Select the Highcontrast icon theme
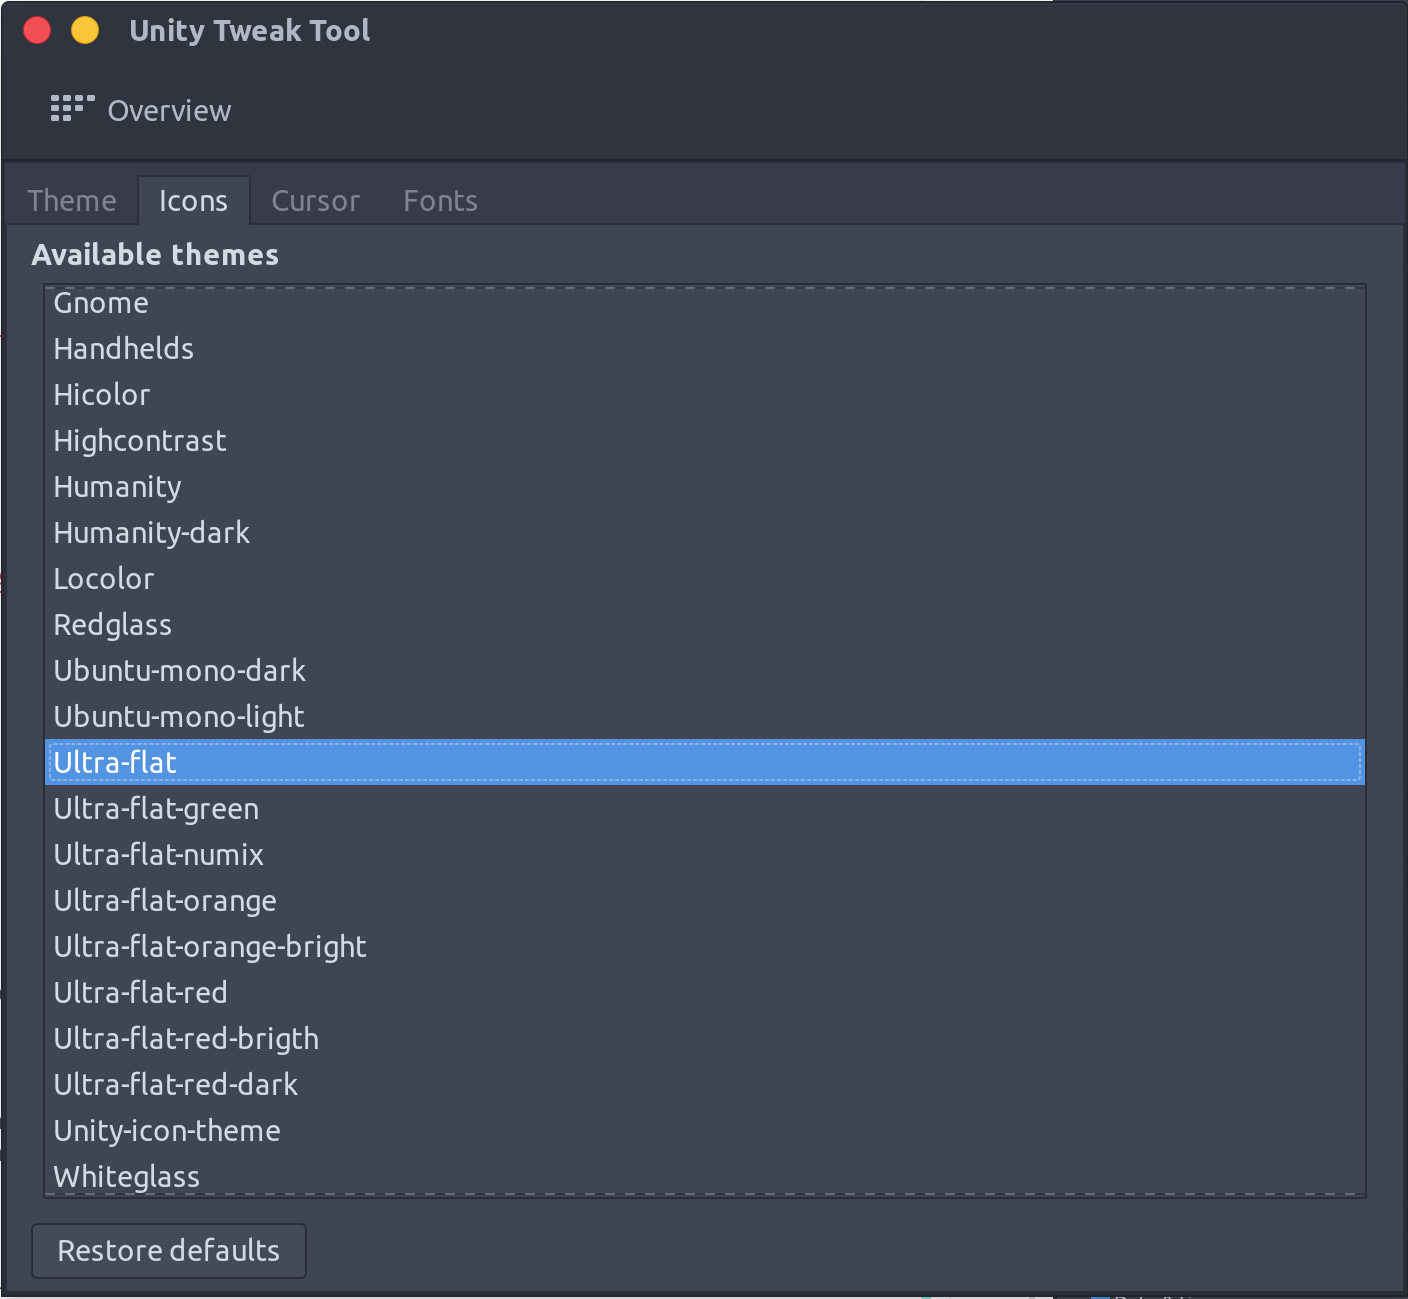This screenshot has height=1299, width=1408. [705, 441]
